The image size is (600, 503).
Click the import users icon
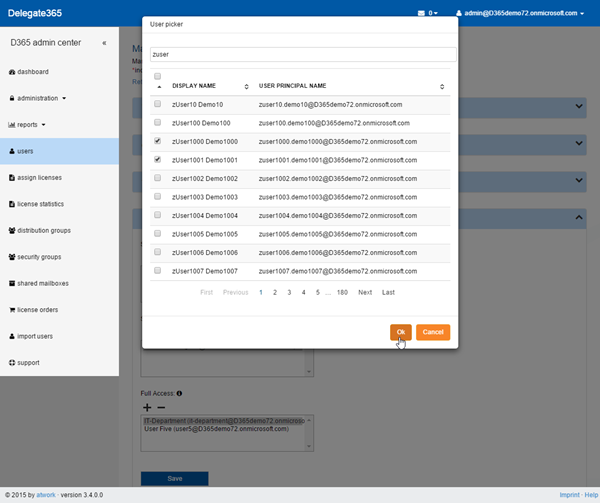click(x=12, y=336)
